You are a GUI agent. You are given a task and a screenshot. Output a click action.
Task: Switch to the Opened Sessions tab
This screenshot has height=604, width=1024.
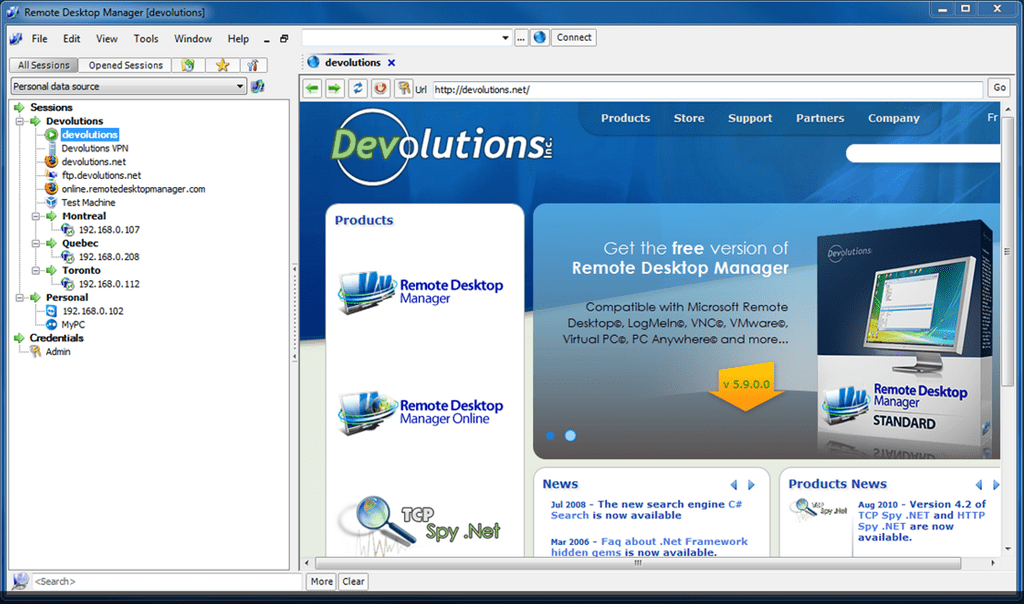pyautogui.click(x=125, y=64)
